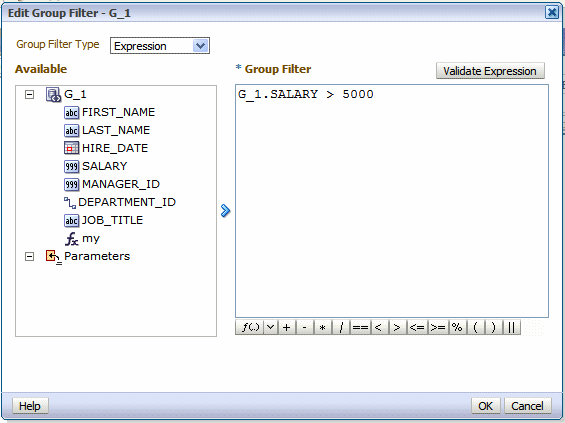
Task: Insert the minus operator
Action: (305, 328)
